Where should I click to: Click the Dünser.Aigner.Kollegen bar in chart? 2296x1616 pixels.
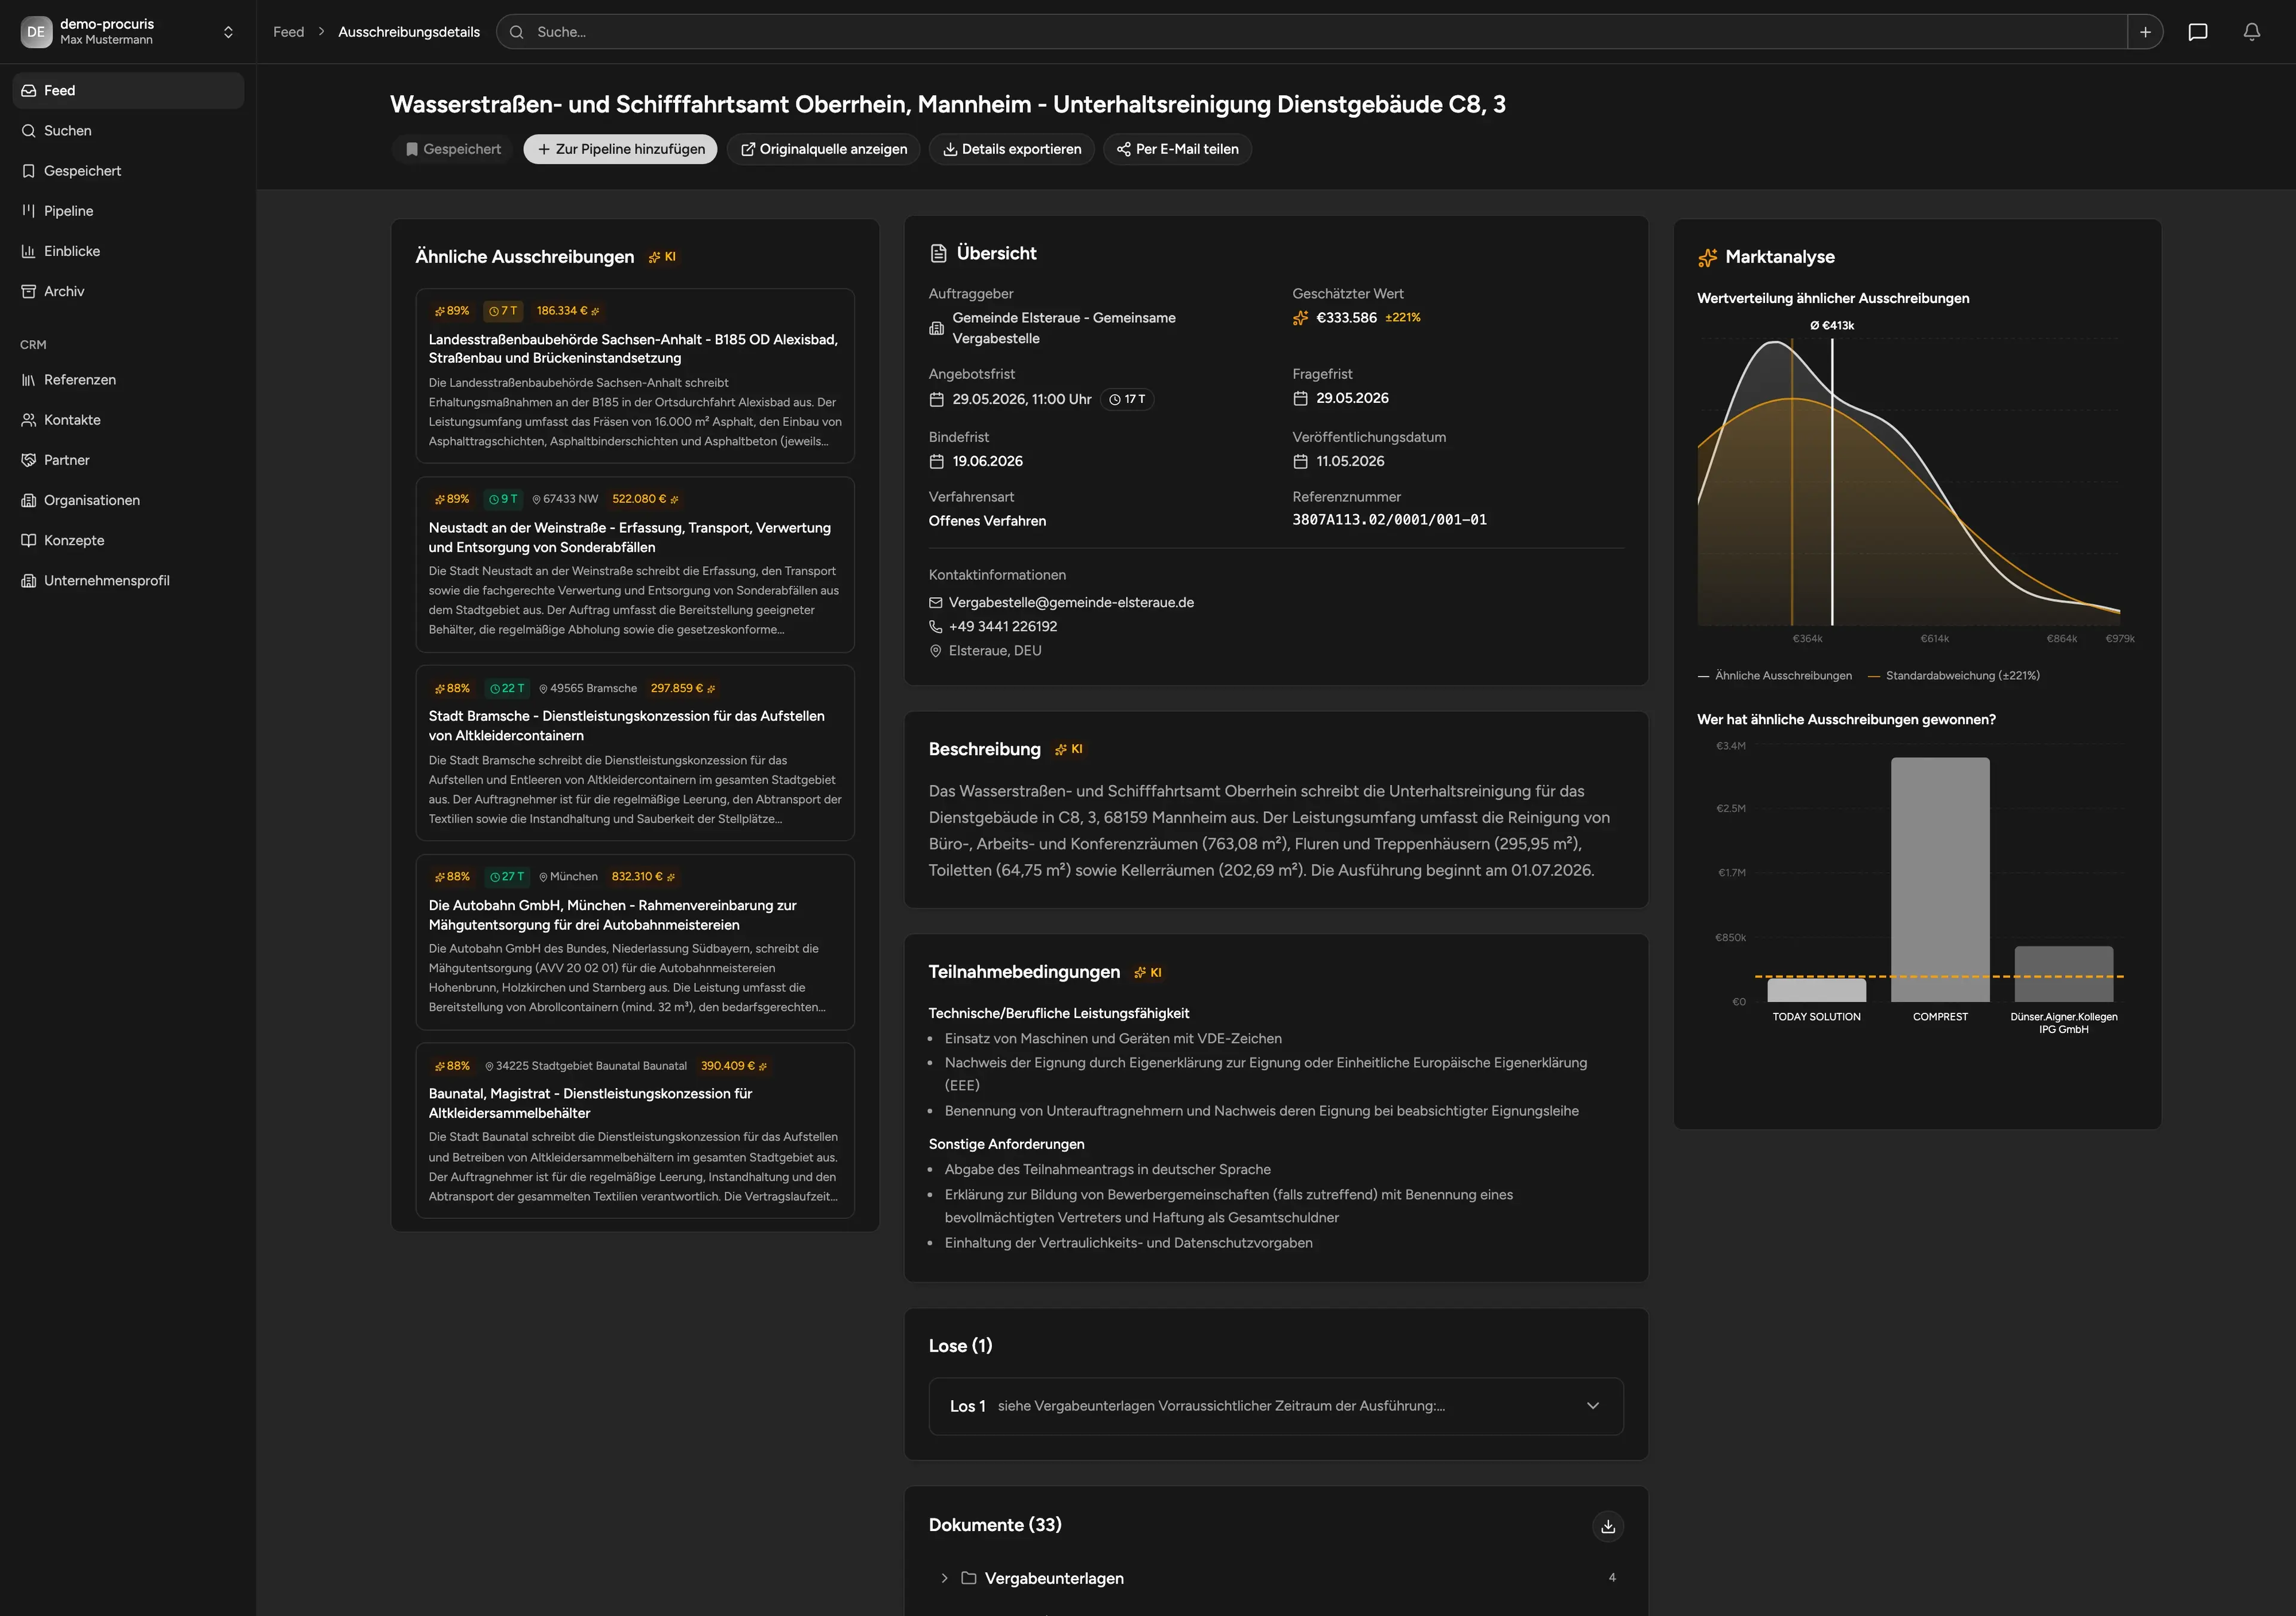coord(2063,974)
